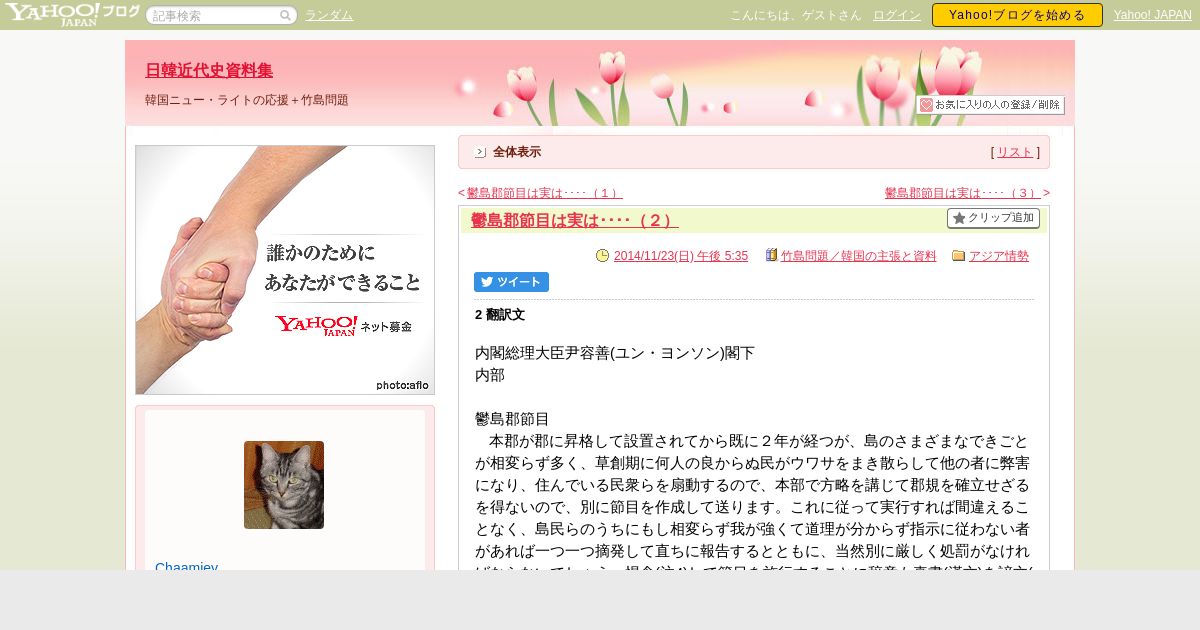Image resolution: width=1200 pixels, height=630 pixels.
Task: Open the 日韓近代史資料集 blog title
Action: (x=209, y=70)
